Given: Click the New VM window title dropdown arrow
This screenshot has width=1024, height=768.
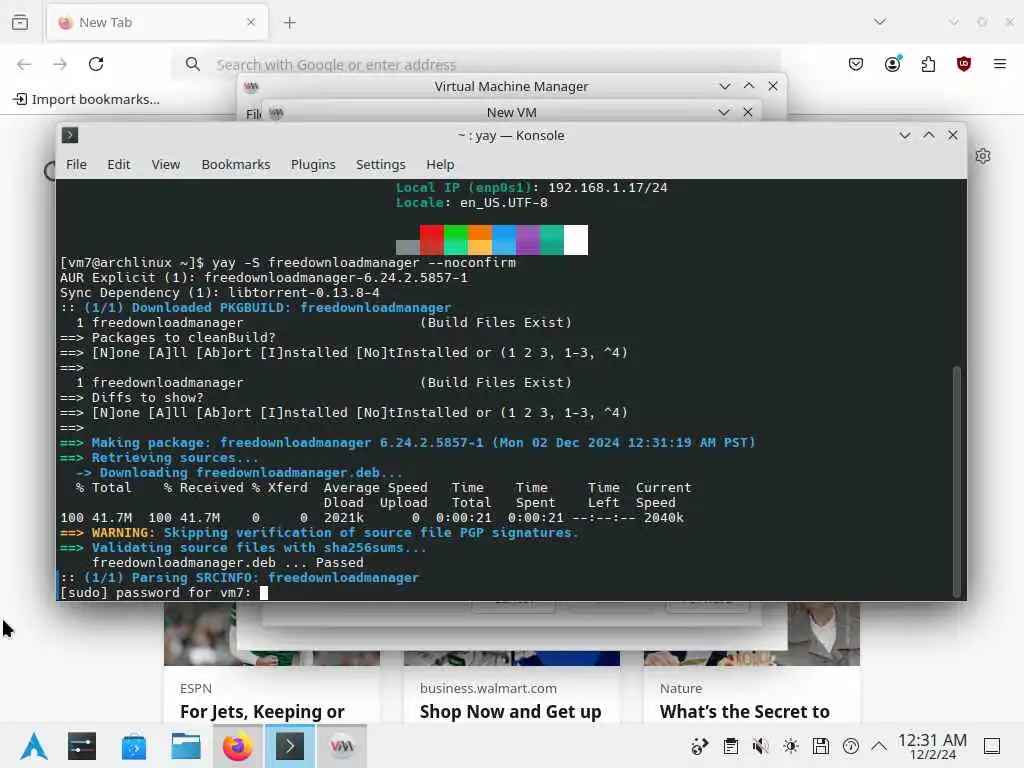Looking at the screenshot, I should pos(724,112).
